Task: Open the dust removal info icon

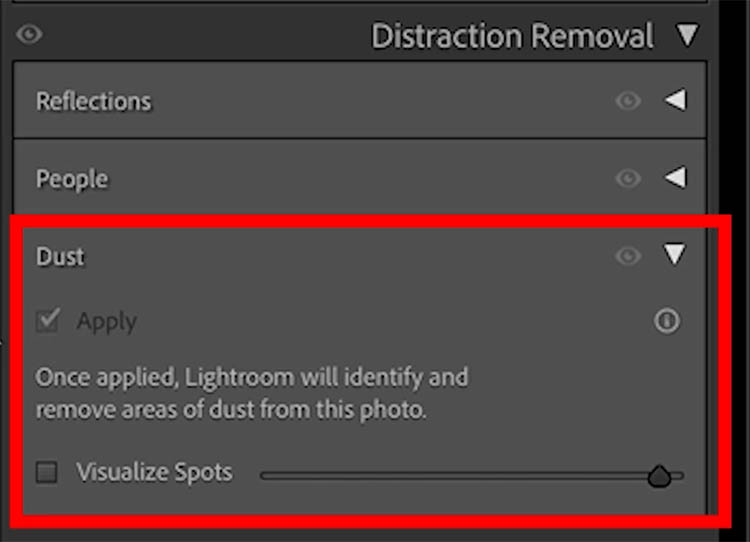Action: point(667,321)
